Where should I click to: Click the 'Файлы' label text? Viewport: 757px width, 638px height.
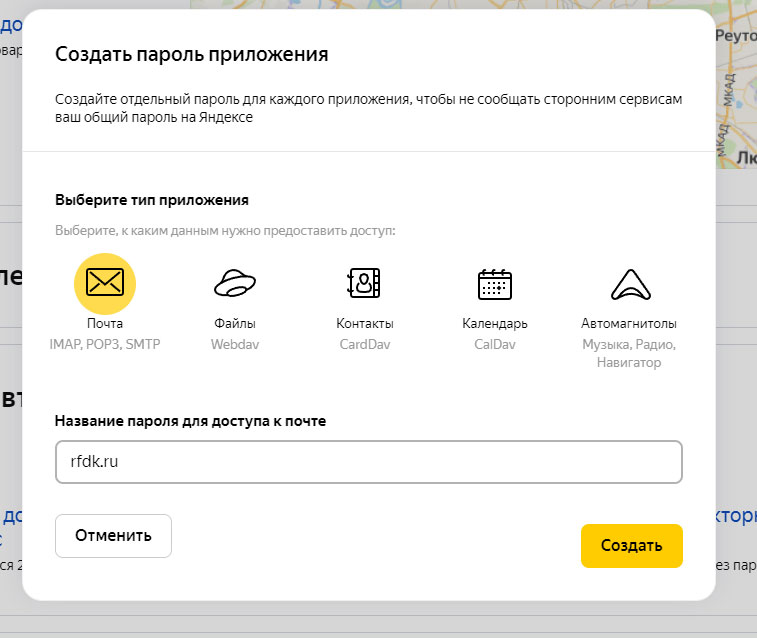pos(235,323)
